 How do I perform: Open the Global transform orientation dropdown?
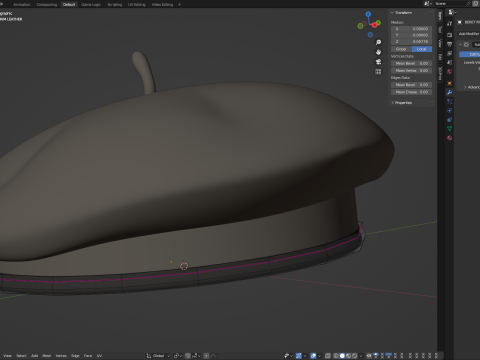pos(158,356)
